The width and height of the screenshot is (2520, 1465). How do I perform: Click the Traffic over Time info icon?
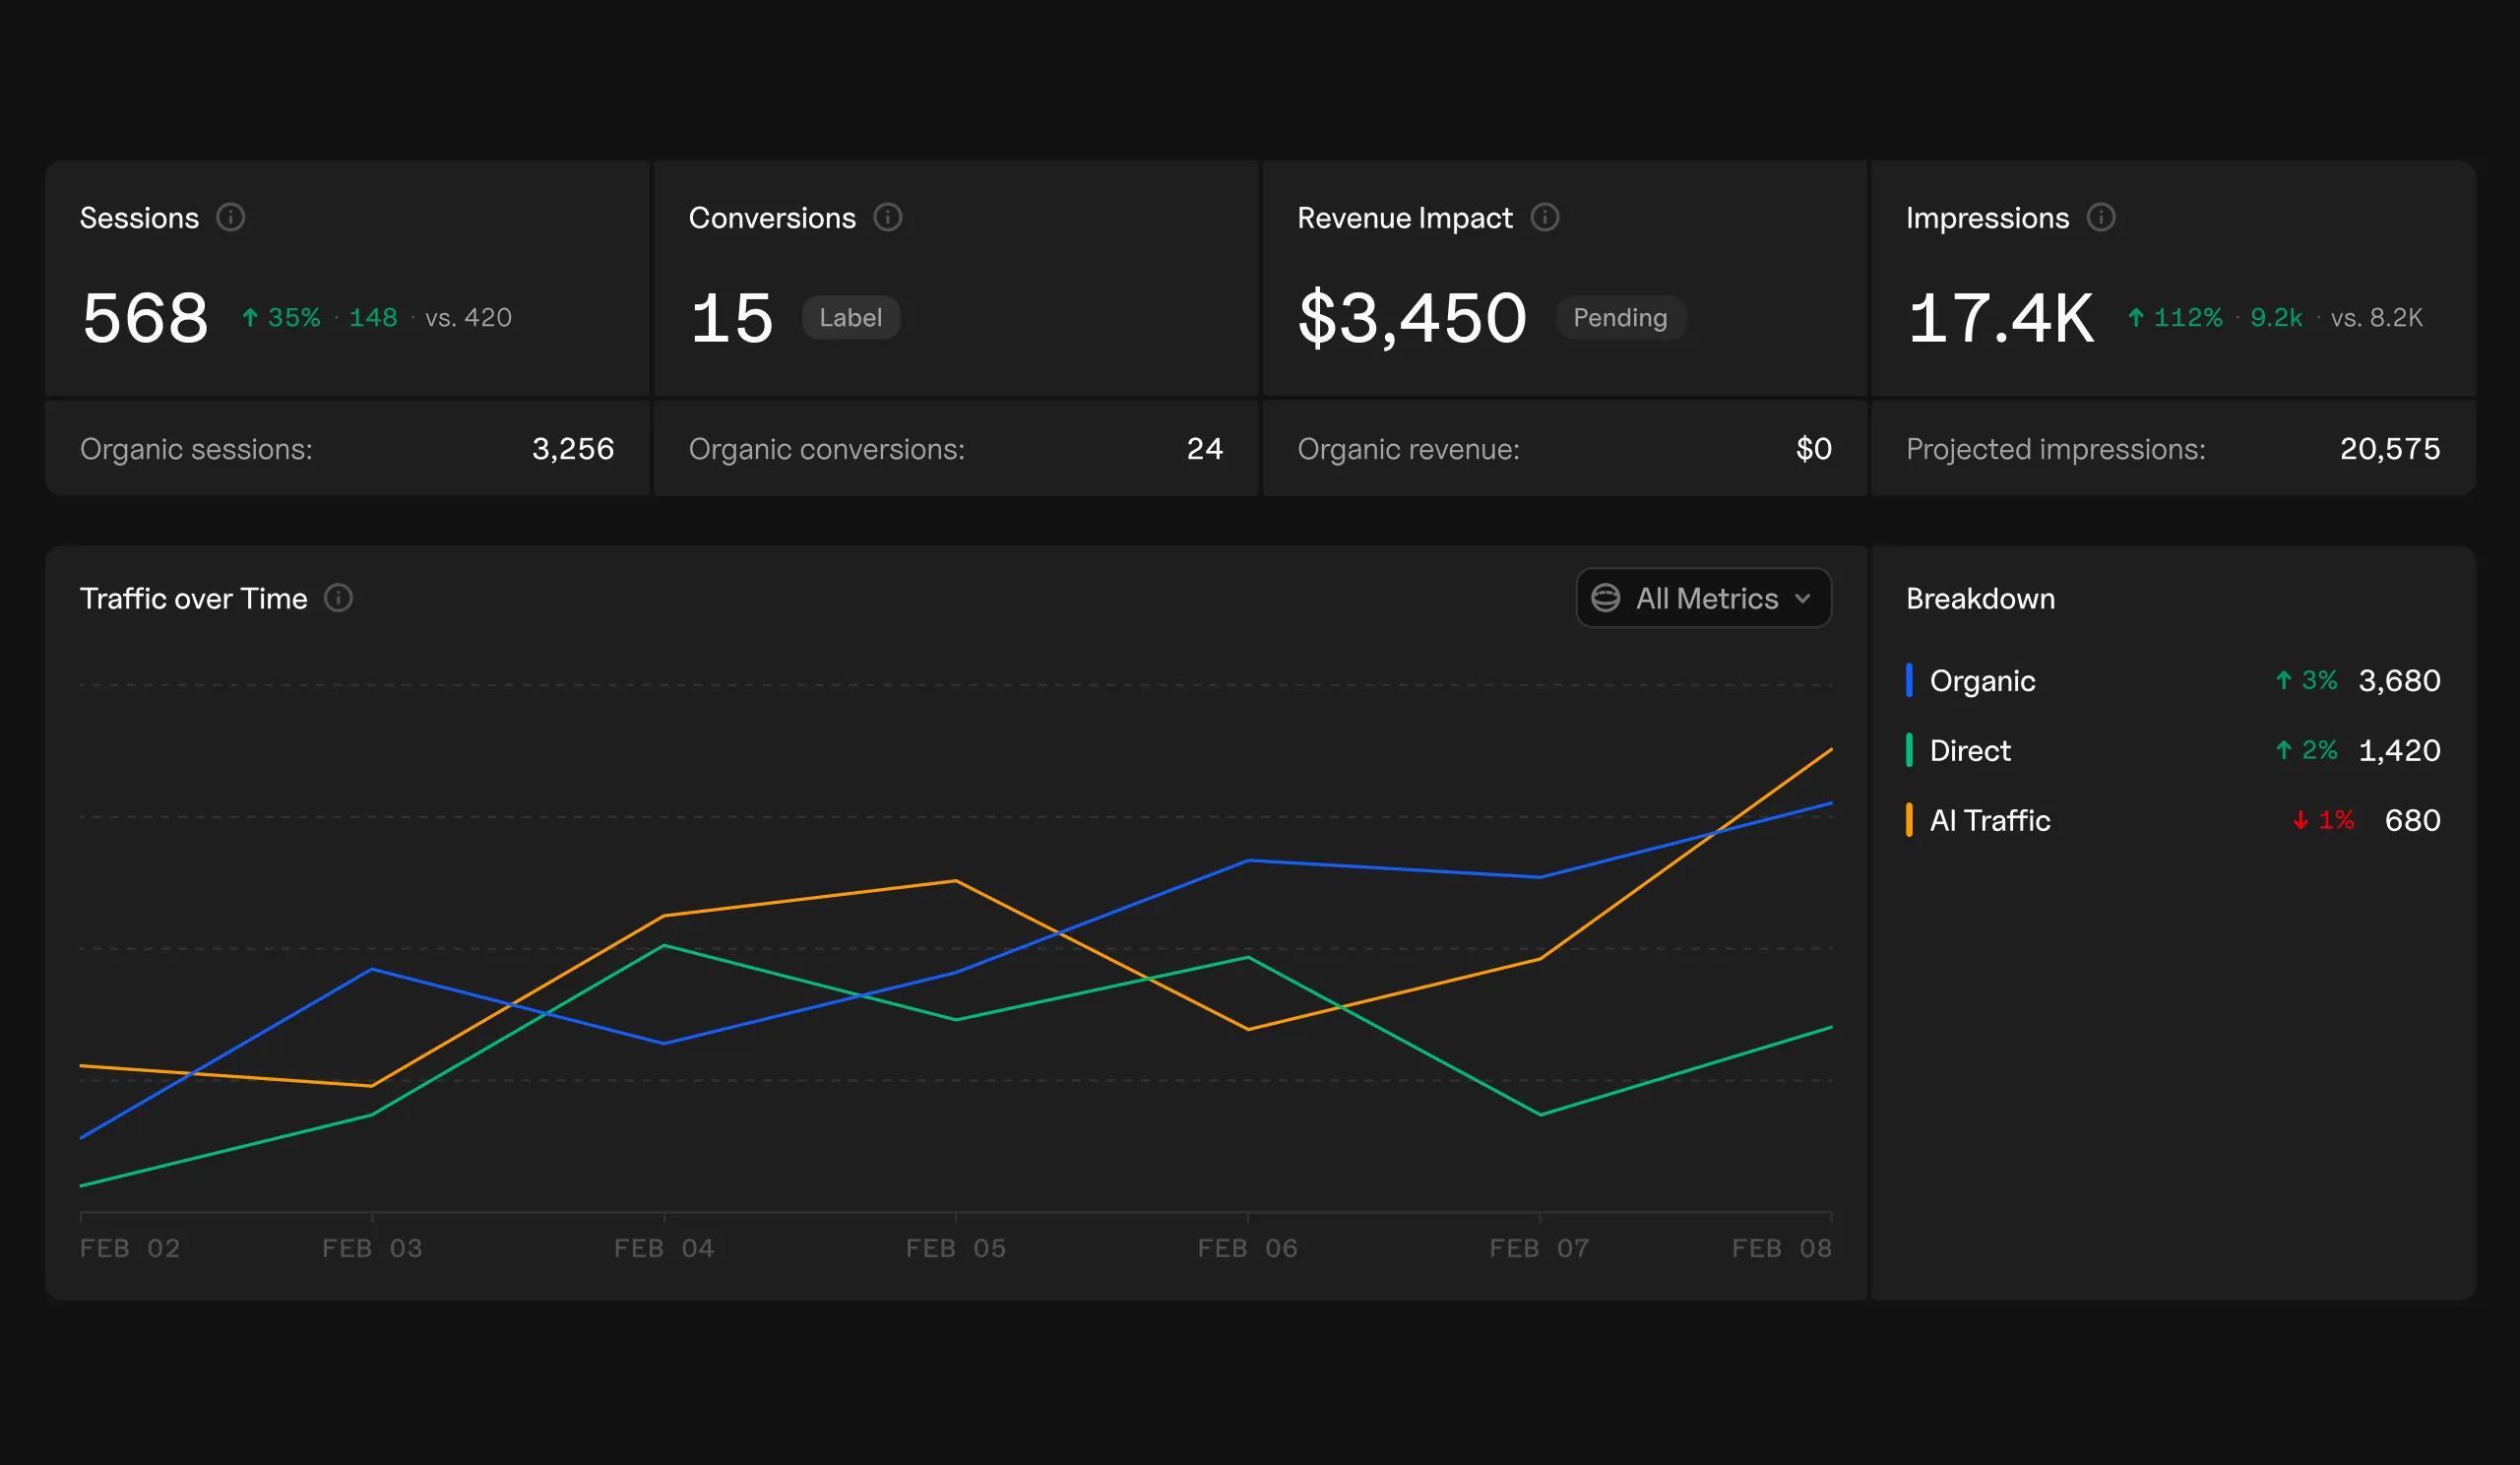click(339, 598)
